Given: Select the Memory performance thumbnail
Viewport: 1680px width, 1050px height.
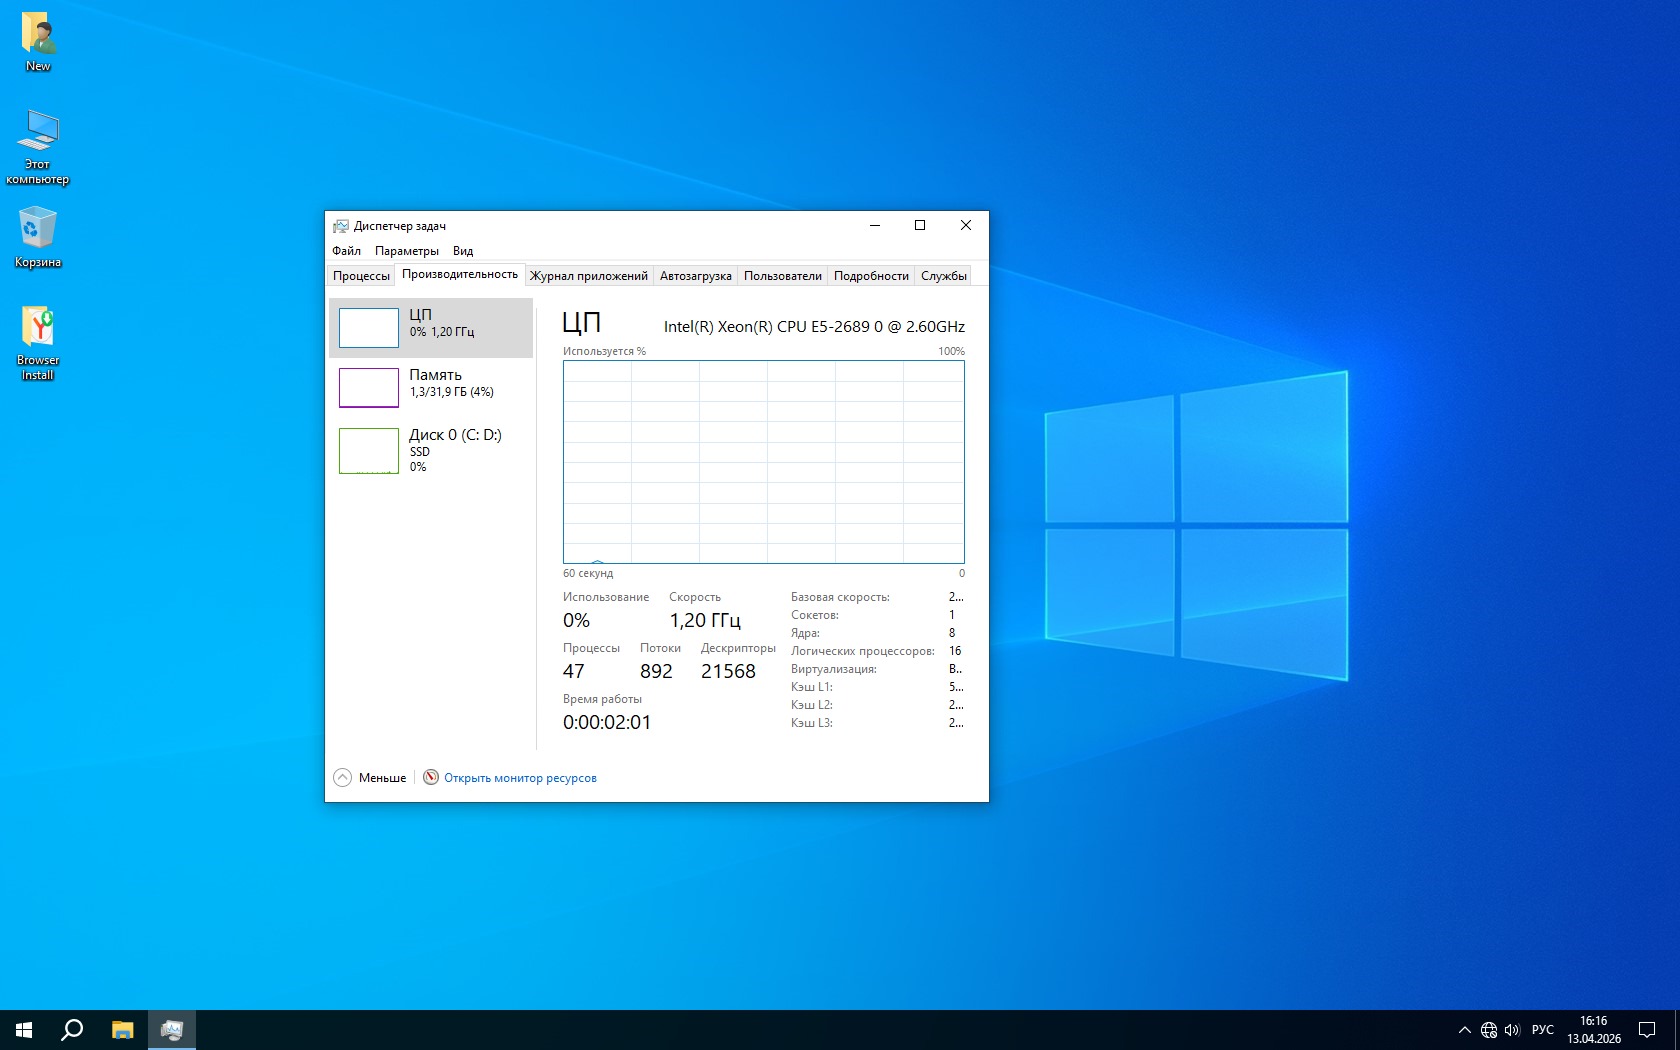Looking at the screenshot, I should click(x=431, y=387).
